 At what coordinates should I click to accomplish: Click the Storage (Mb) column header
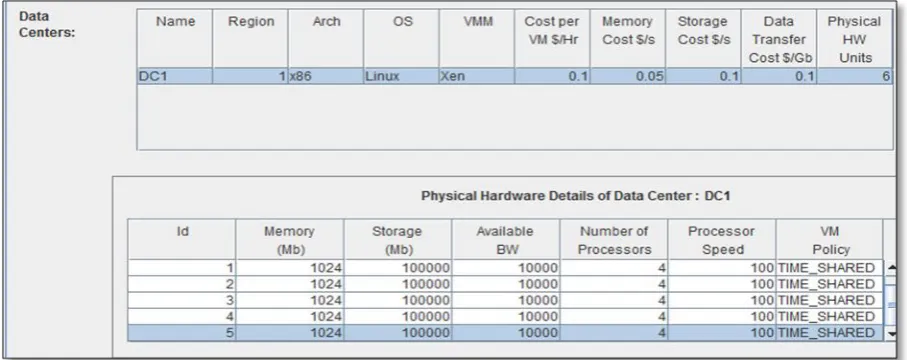(397, 239)
